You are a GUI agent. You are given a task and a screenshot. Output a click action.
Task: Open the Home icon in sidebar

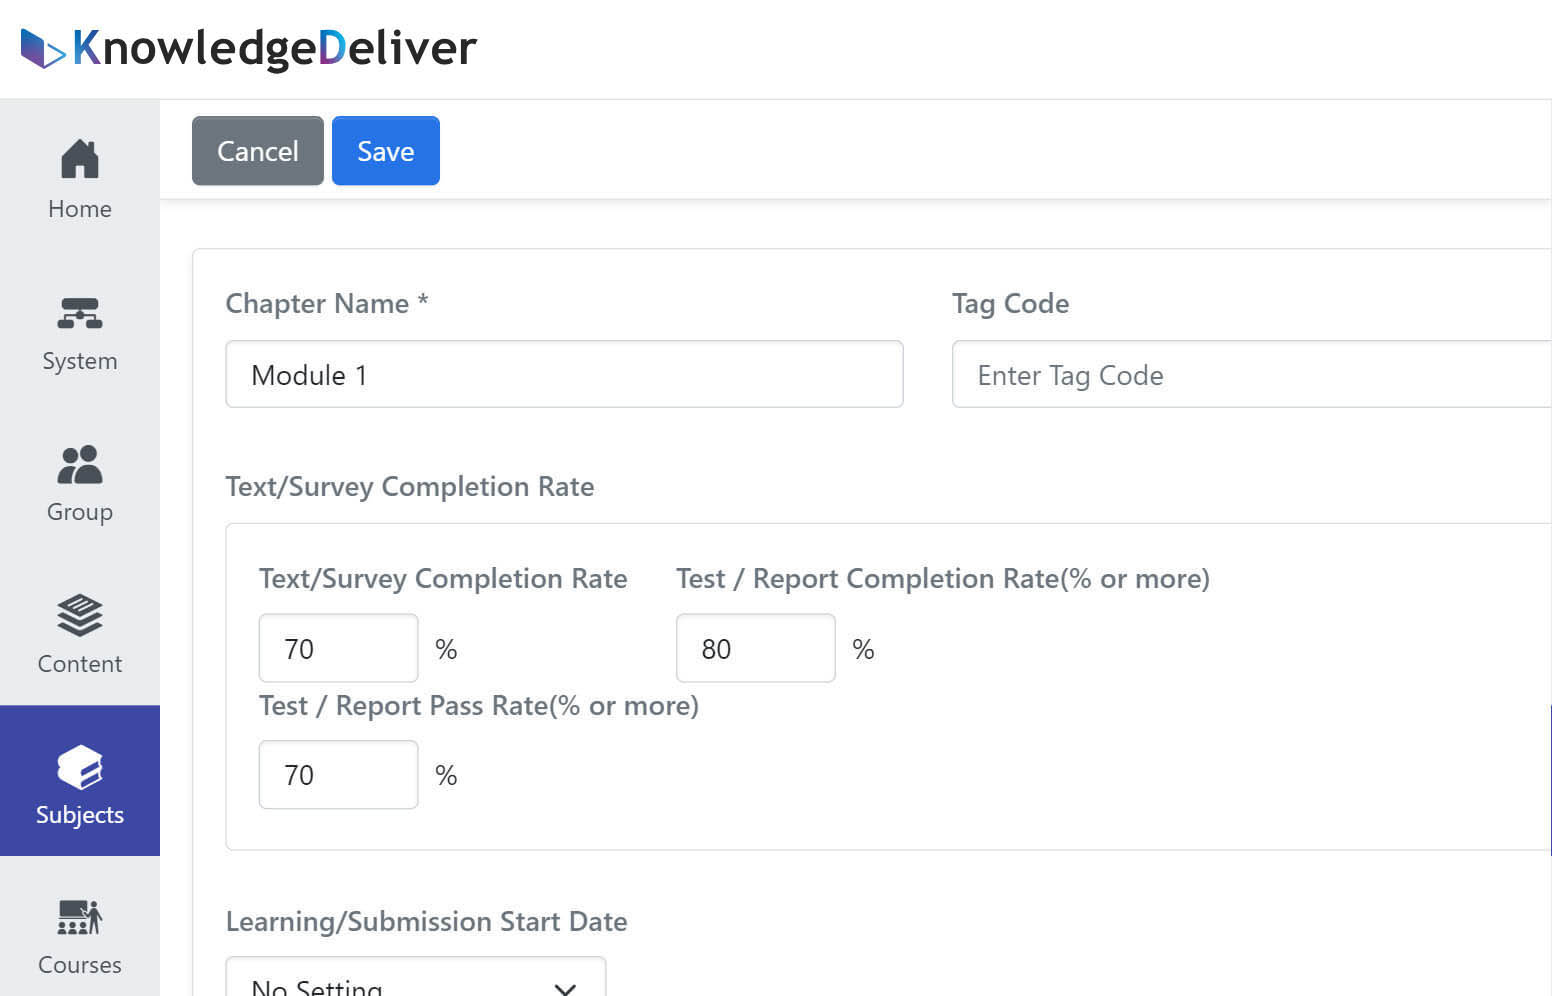coord(80,159)
